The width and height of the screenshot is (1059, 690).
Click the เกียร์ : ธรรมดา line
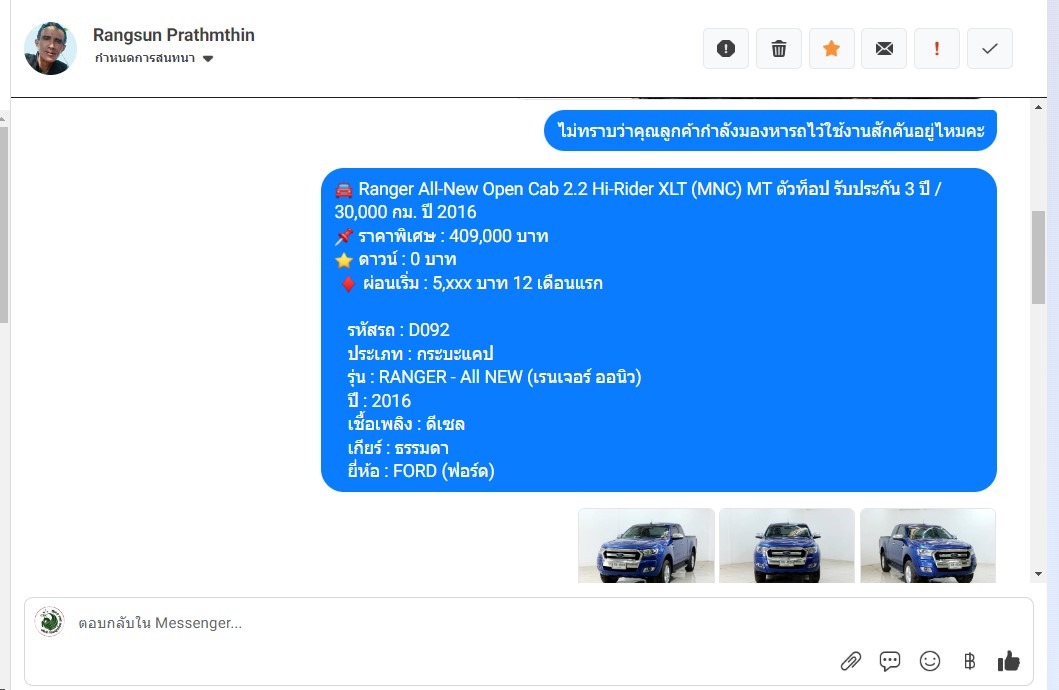click(398, 448)
